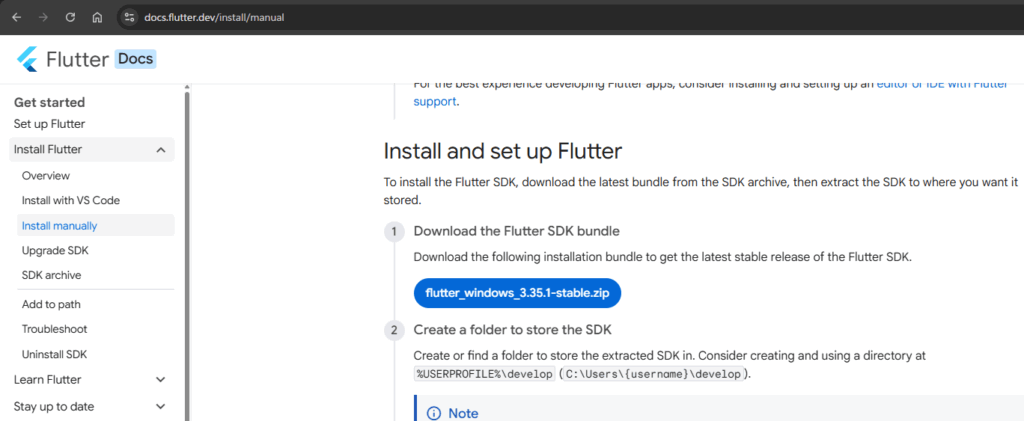This screenshot has width=1024, height=421.
Task: Collapse the Install Flutter section chevron
Action: point(161,150)
